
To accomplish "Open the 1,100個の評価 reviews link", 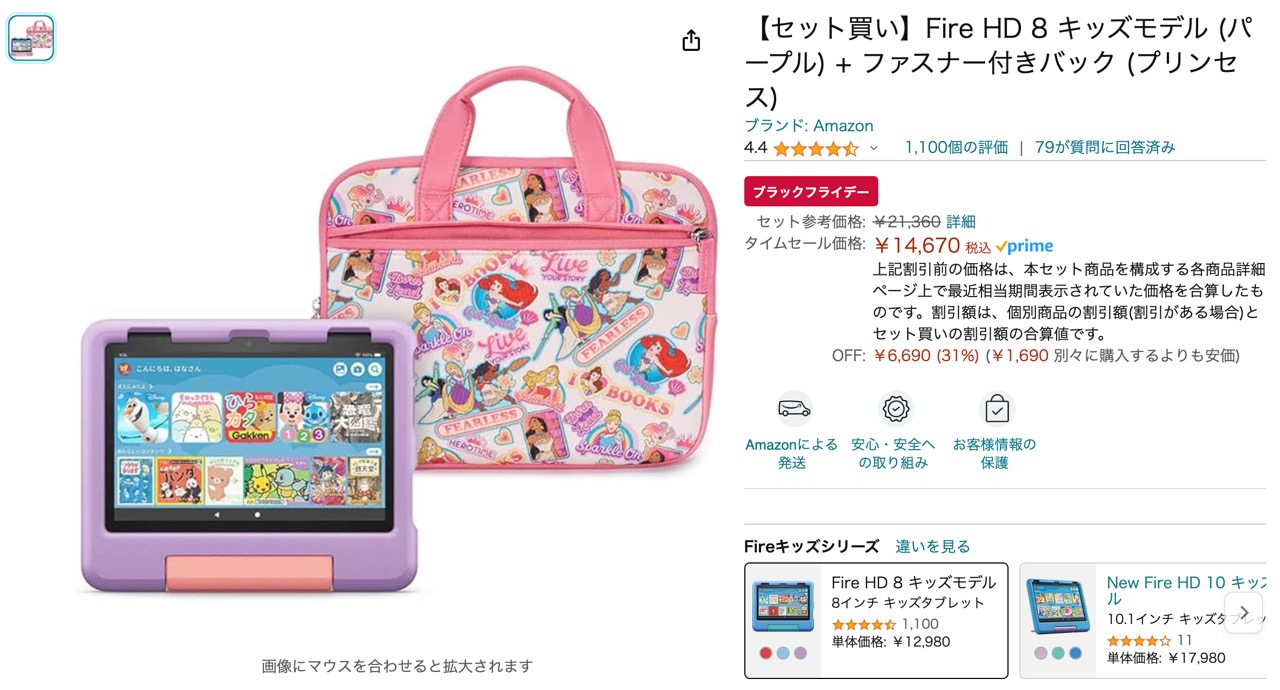I will [956, 147].
